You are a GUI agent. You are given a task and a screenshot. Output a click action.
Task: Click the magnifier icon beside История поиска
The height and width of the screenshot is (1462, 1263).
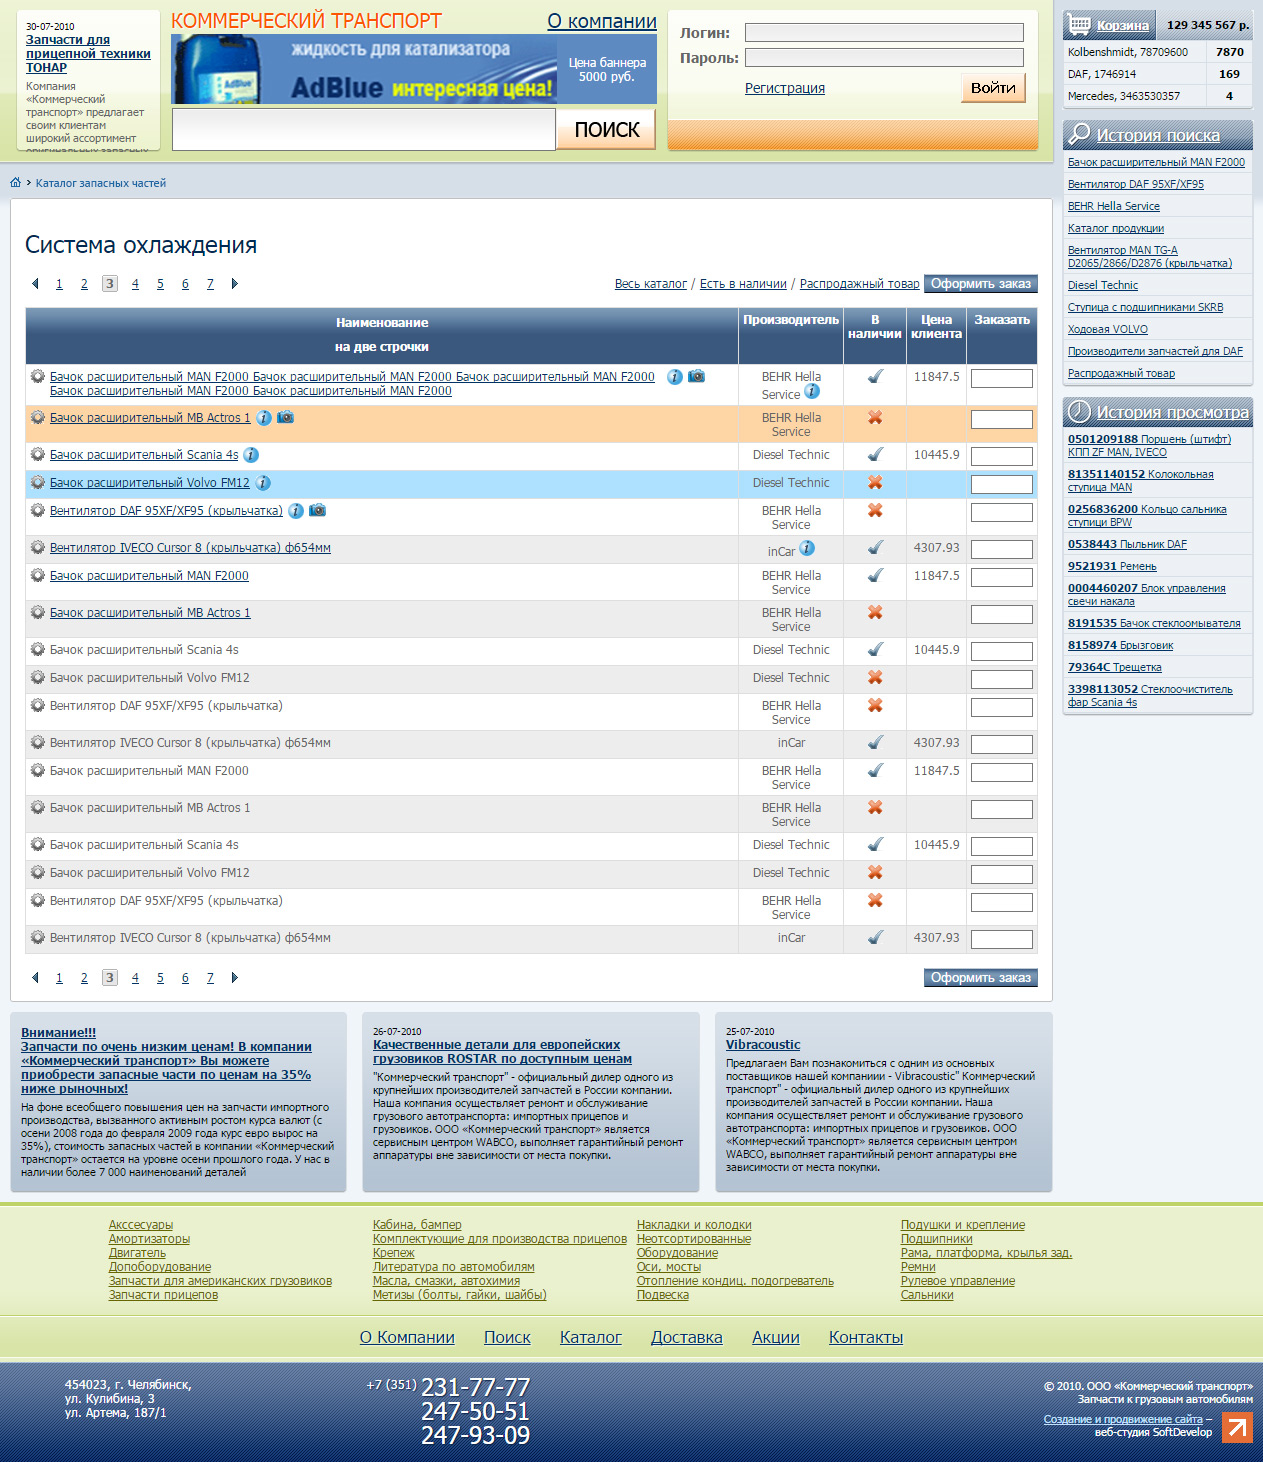click(x=1079, y=134)
